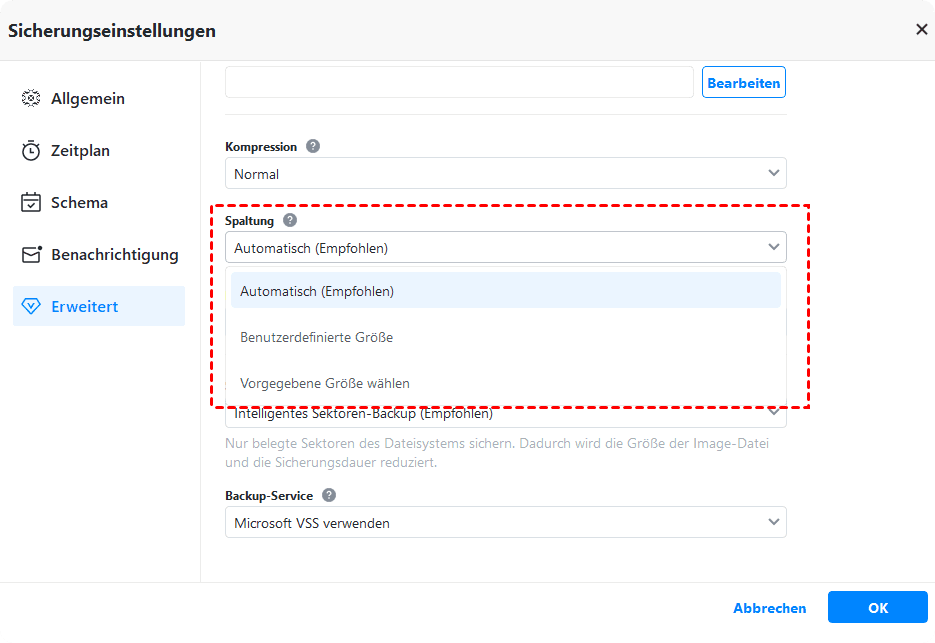Switch to the Zeitplan tab label

pyautogui.click(x=80, y=151)
